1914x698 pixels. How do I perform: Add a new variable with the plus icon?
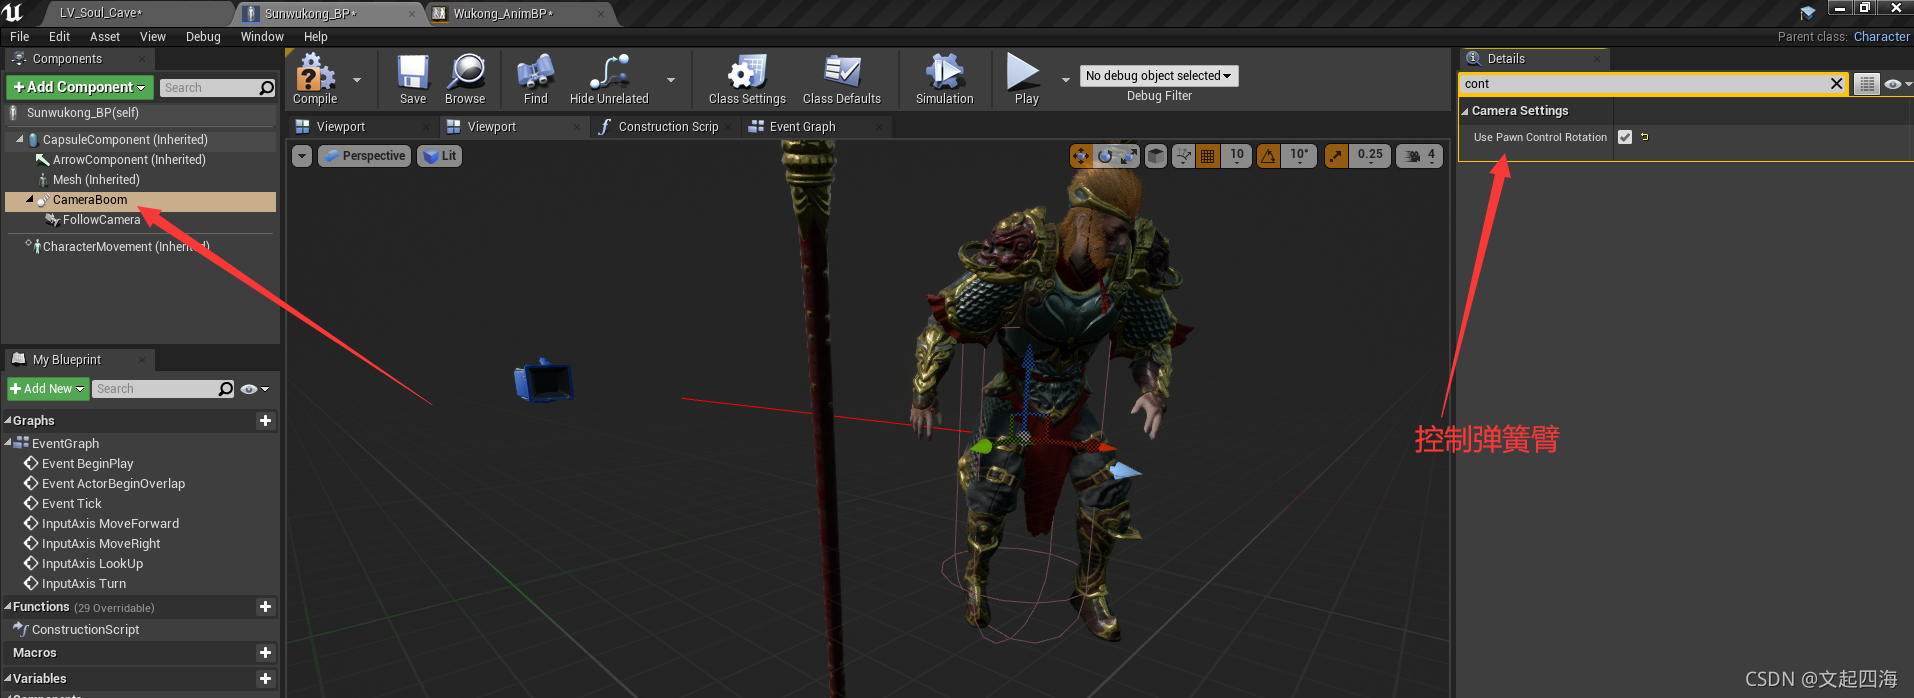click(265, 679)
